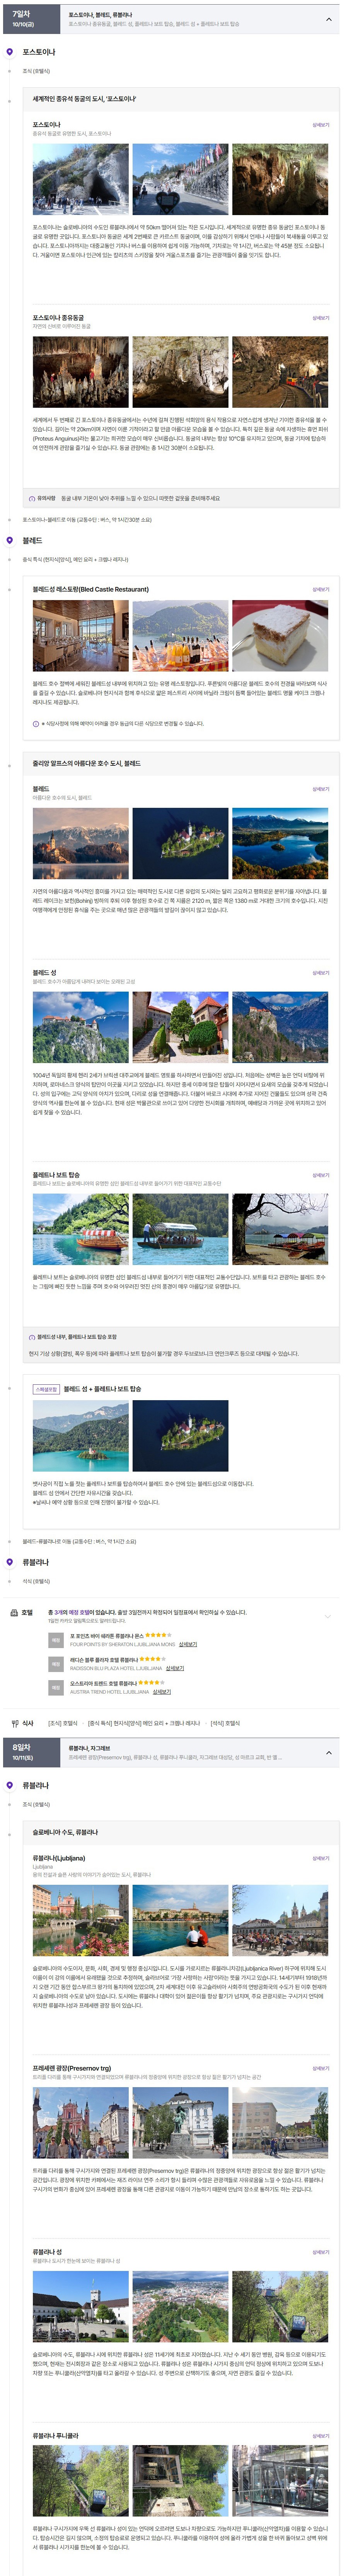The width and height of the screenshot is (346, 2576).
Task: Click the hotel (호텔) bed icon
Action: pyautogui.click(x=13, y=1612)
